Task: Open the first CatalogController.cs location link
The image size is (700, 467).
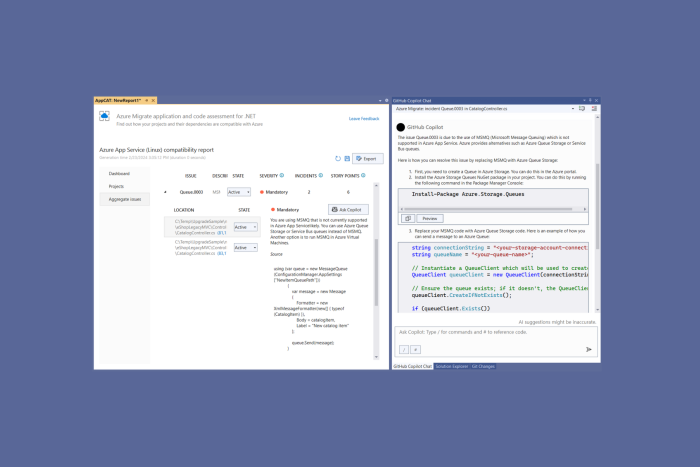Action: click(x=222, y=233)
